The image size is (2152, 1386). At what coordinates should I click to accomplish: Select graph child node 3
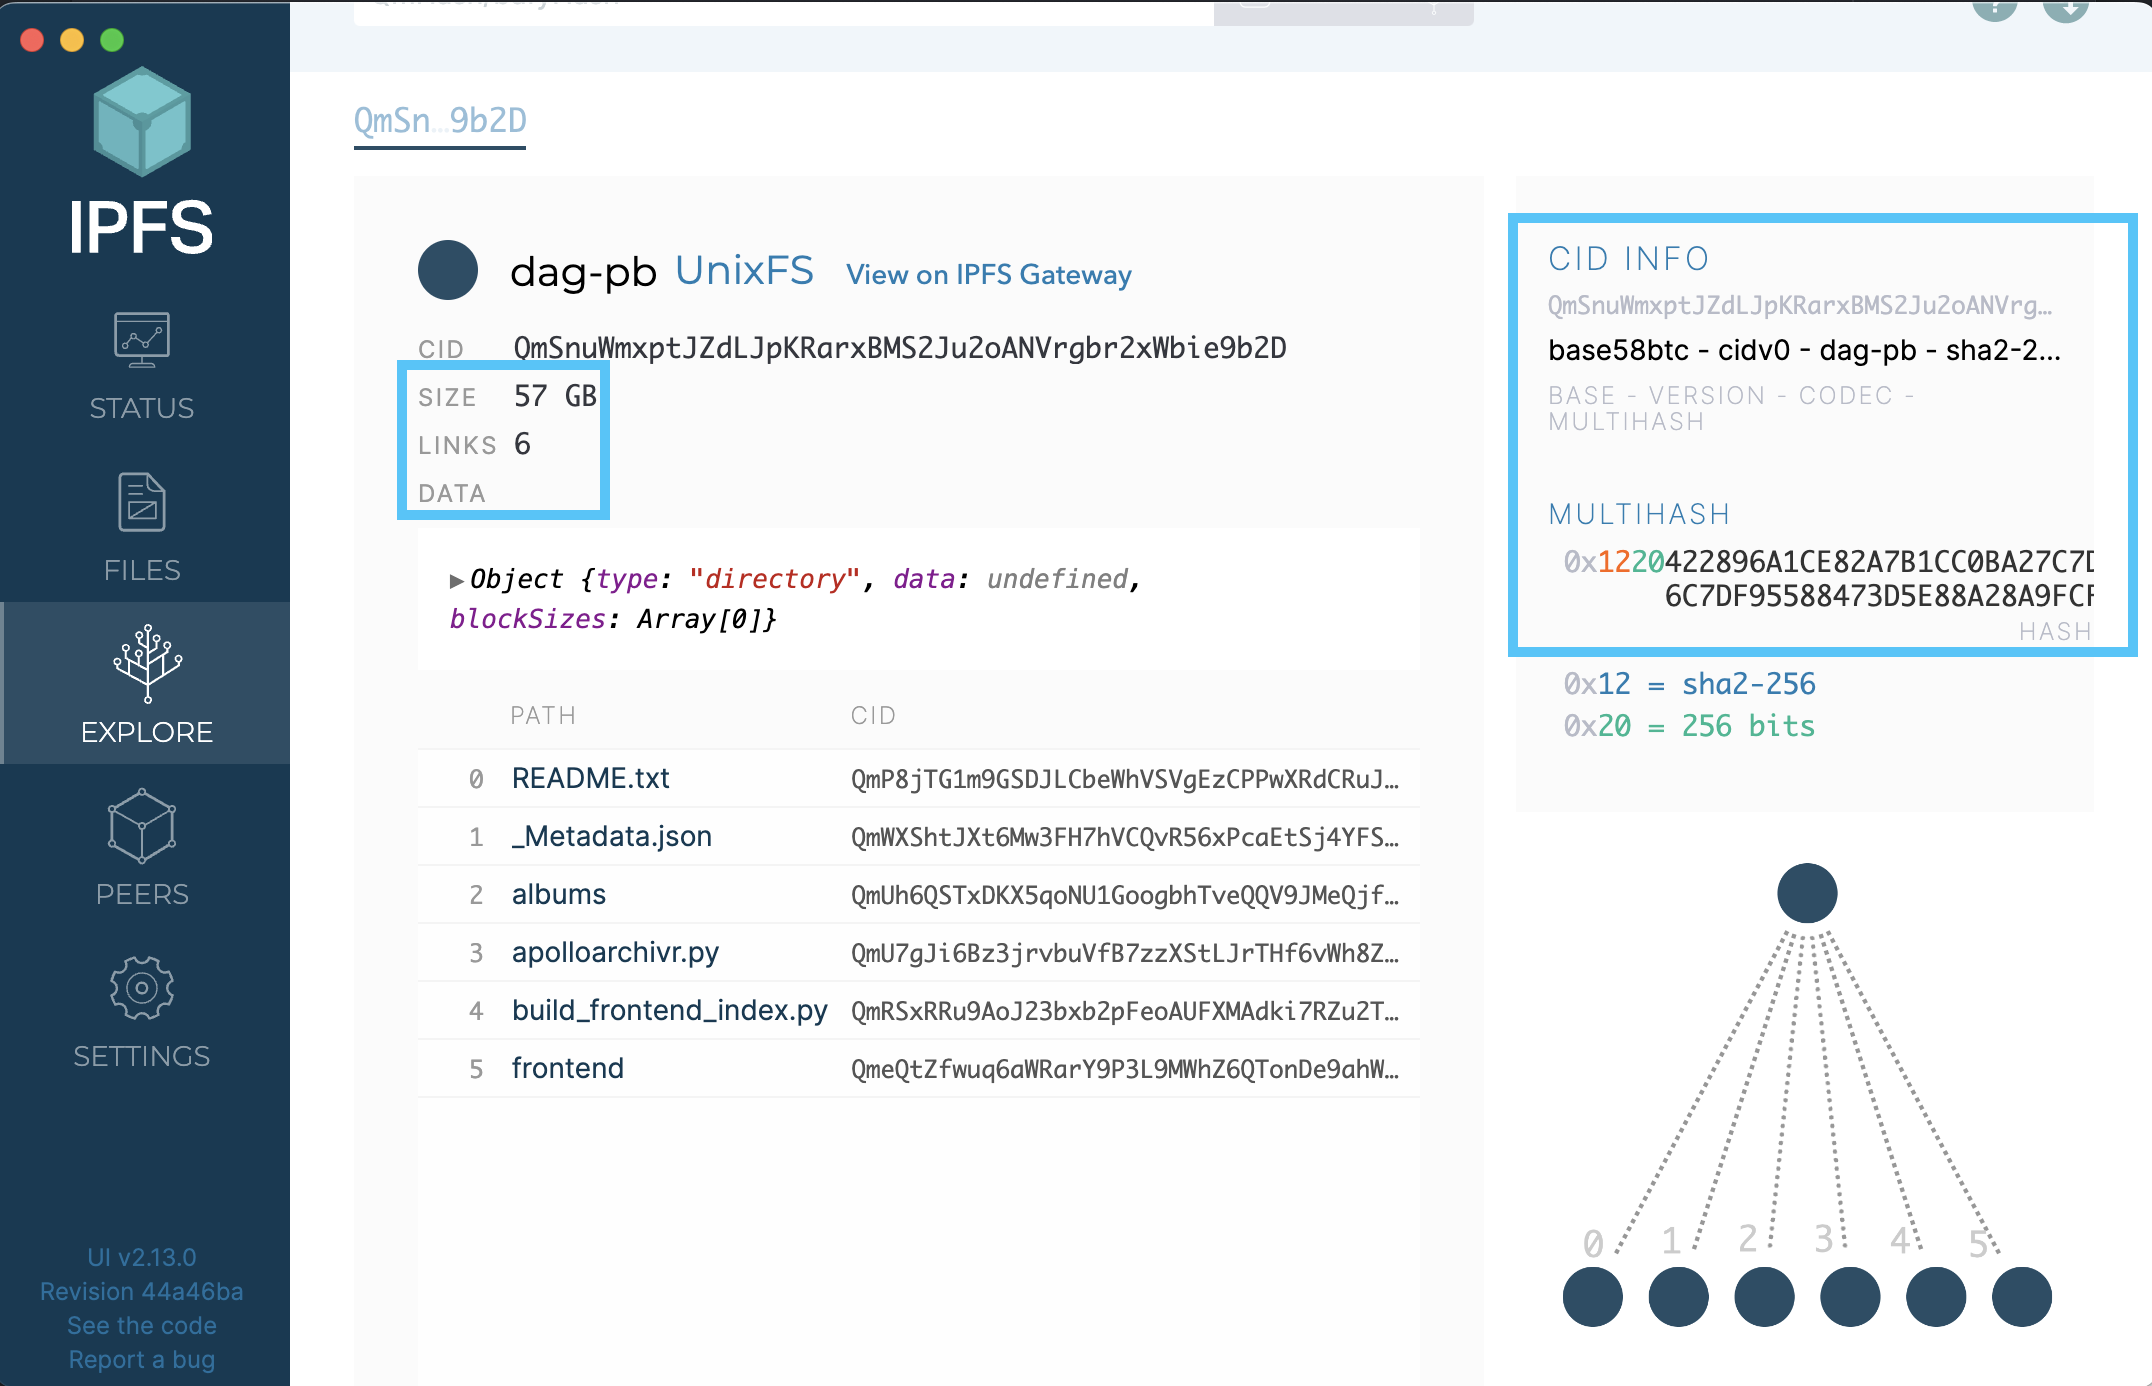pos(1850,1297)
